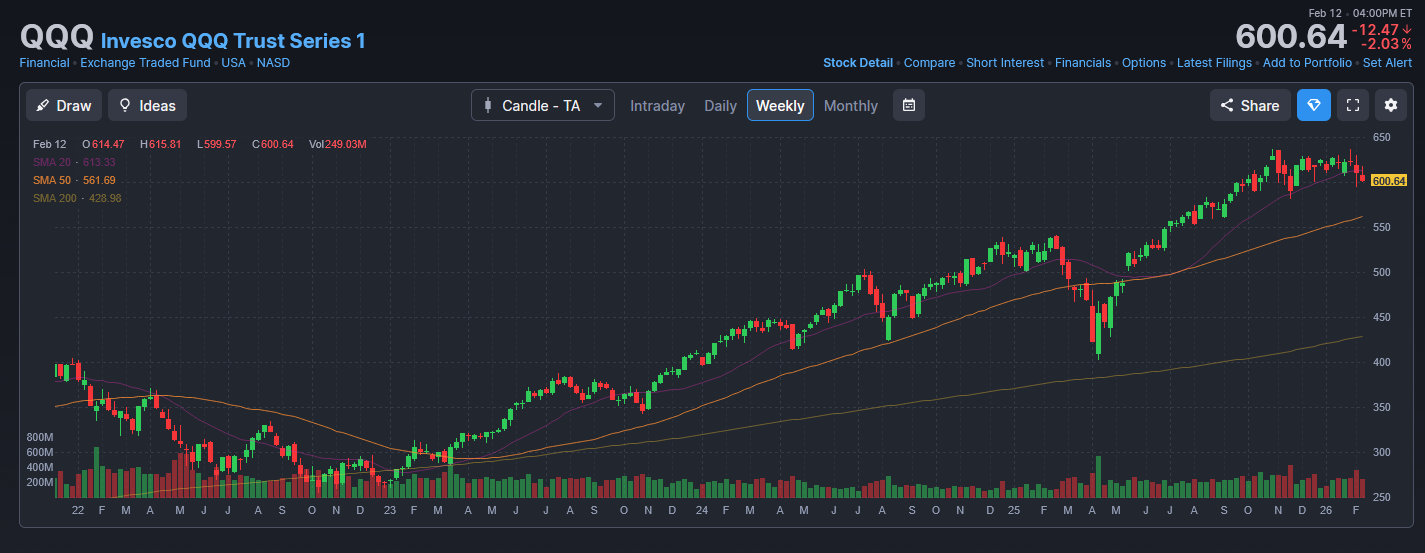
Task: Click the Invesco QQQ Trust Series 1 name
Action: pos(233,41)
